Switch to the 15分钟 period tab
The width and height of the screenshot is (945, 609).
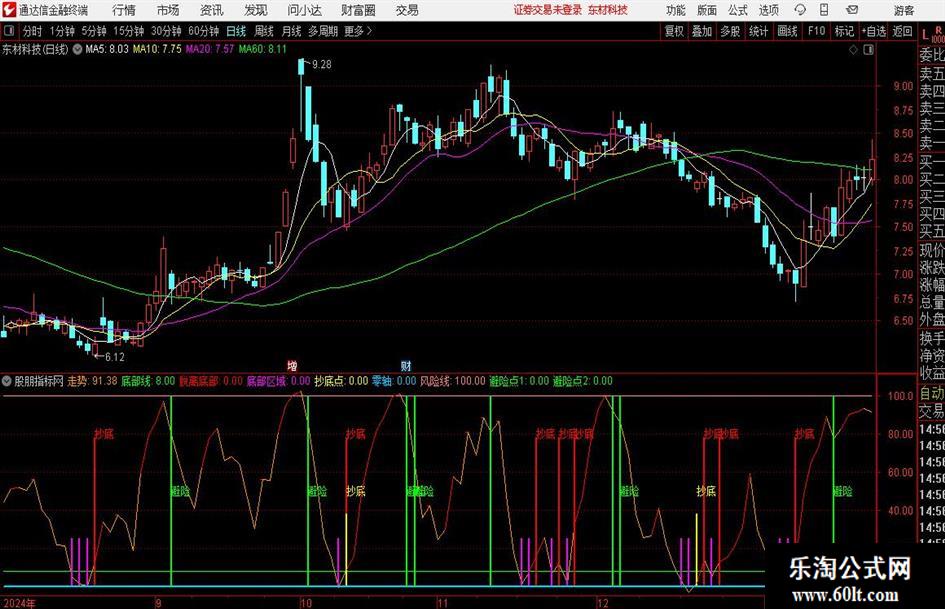click(x=129, y=31)
